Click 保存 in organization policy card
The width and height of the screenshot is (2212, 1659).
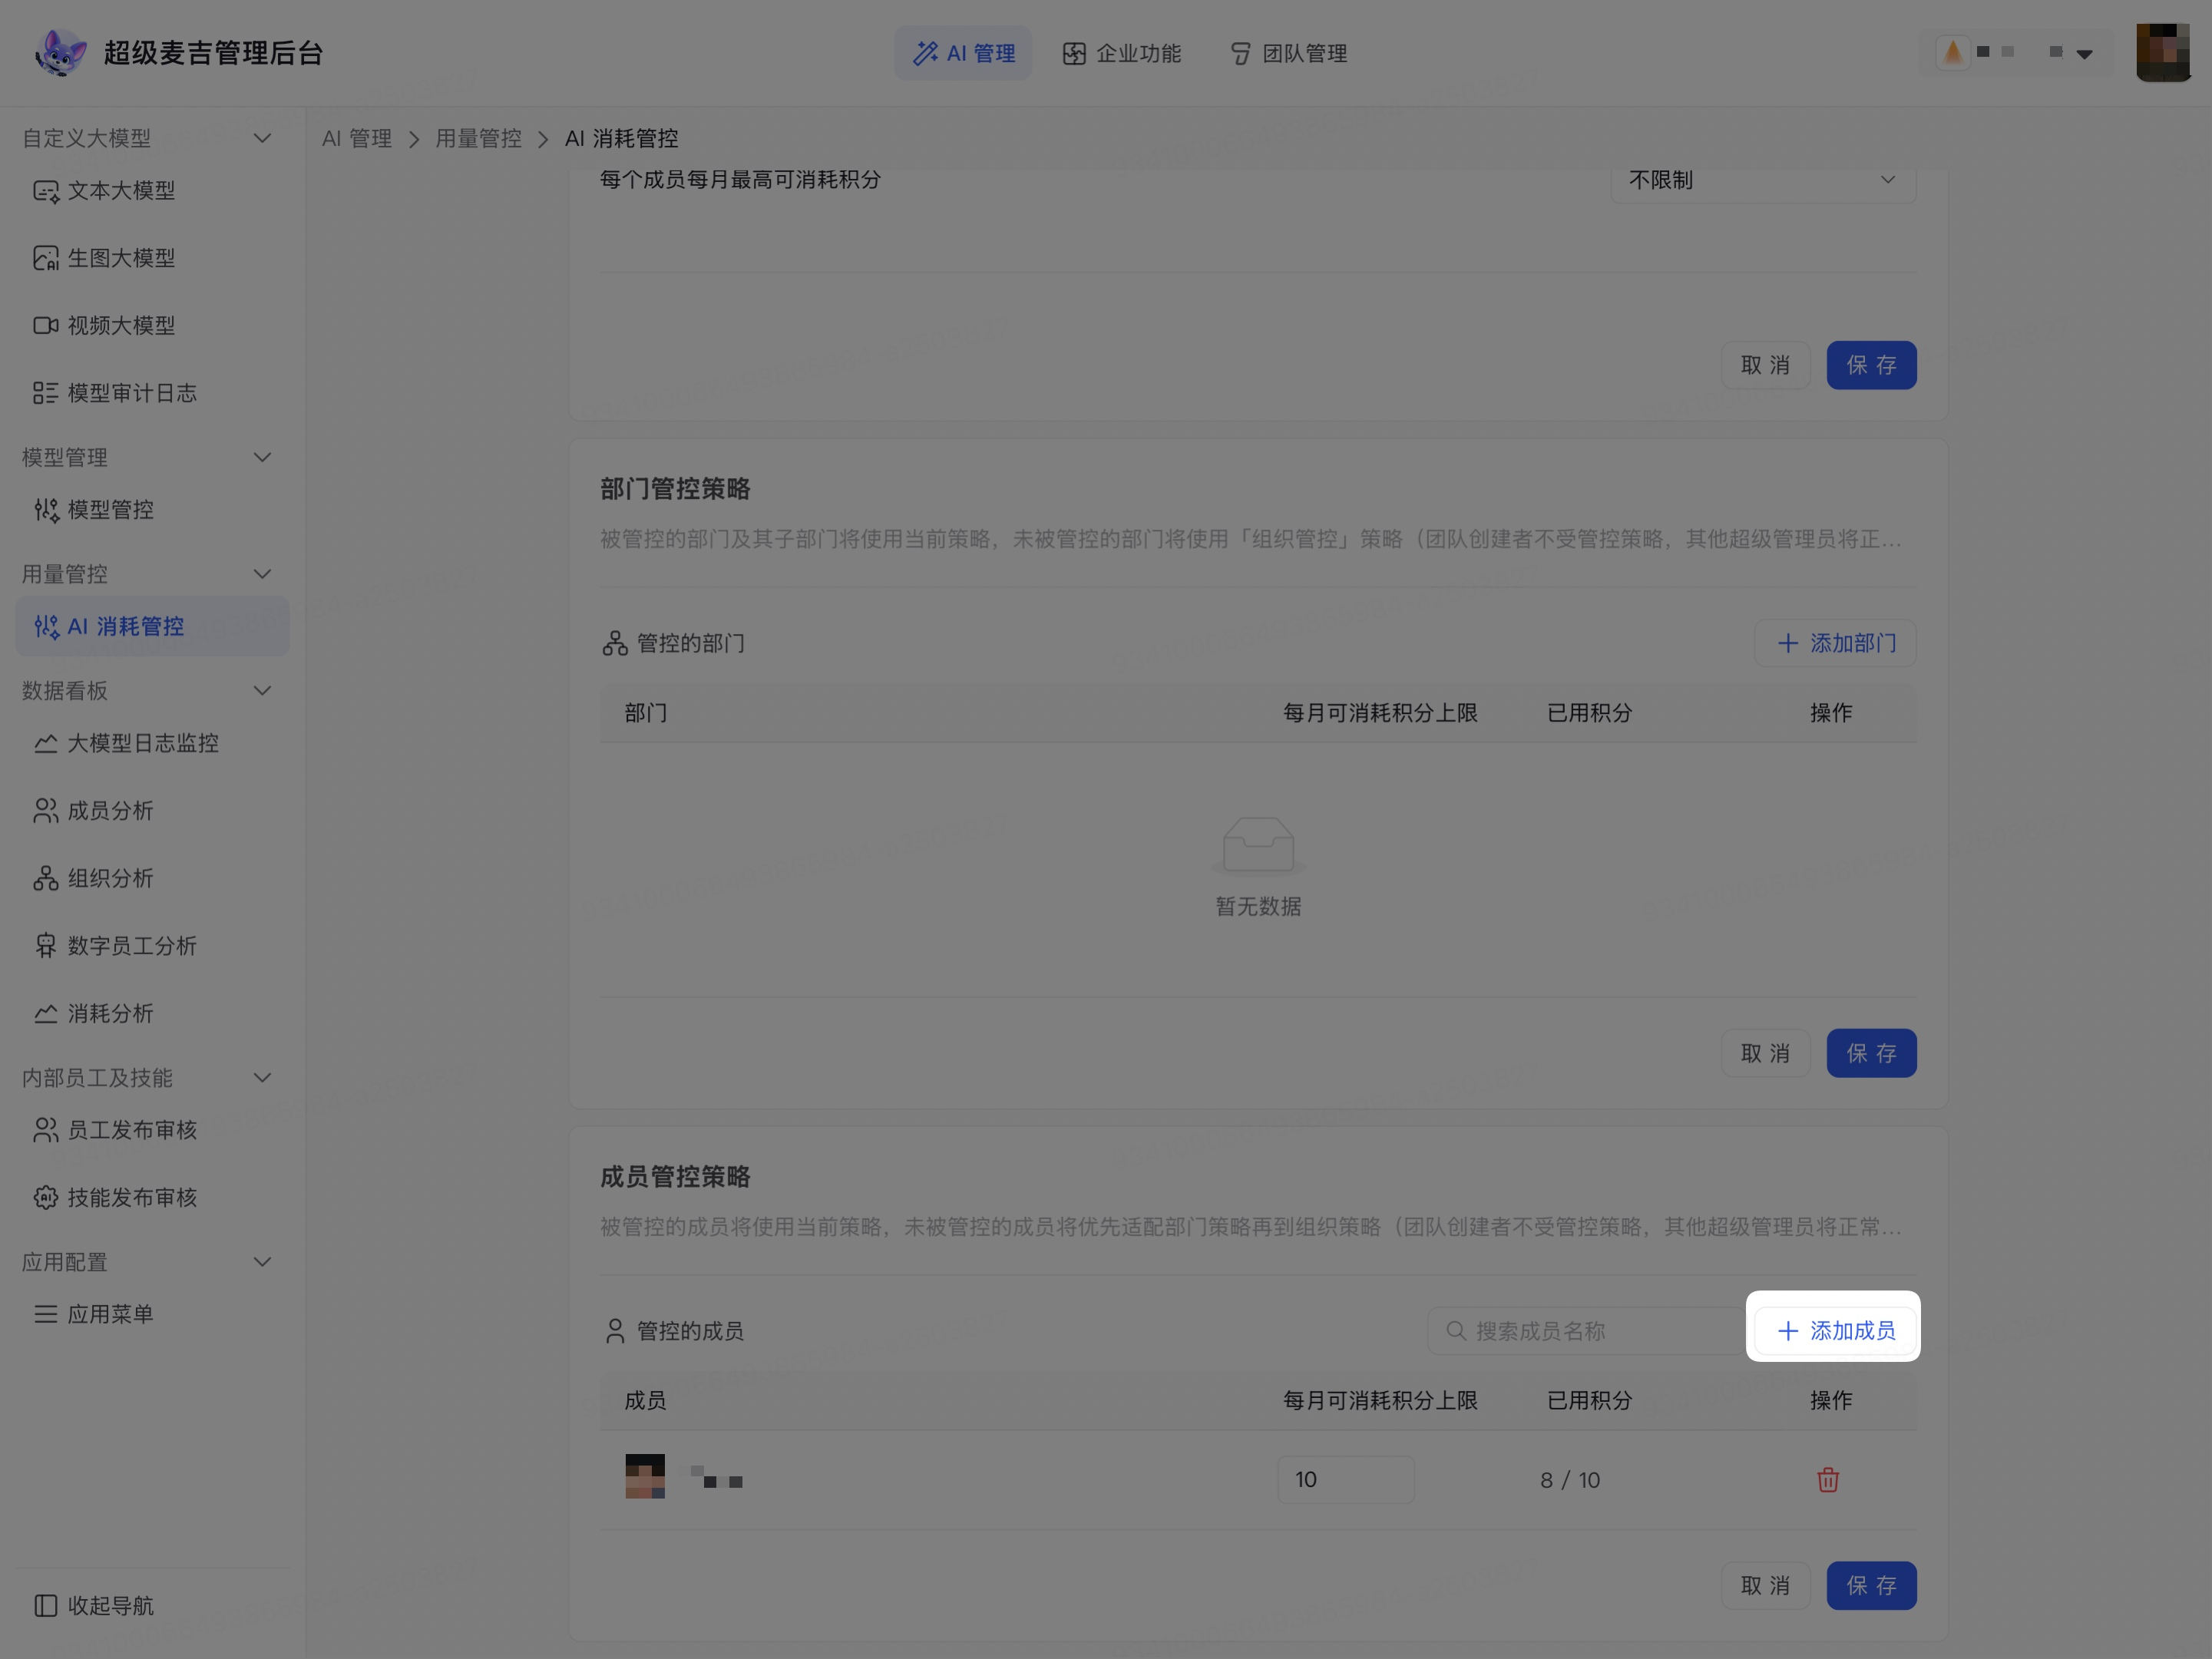1871,365
